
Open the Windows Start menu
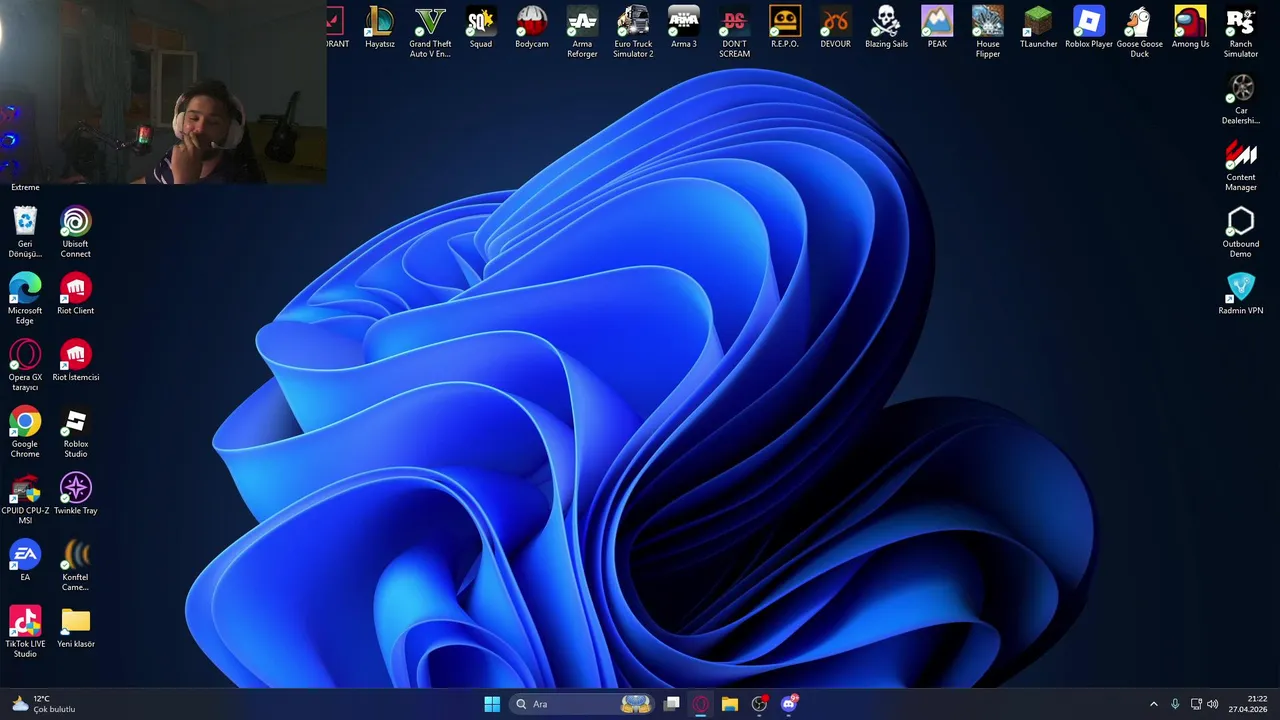pyautogui.click(x=492, y=704)
